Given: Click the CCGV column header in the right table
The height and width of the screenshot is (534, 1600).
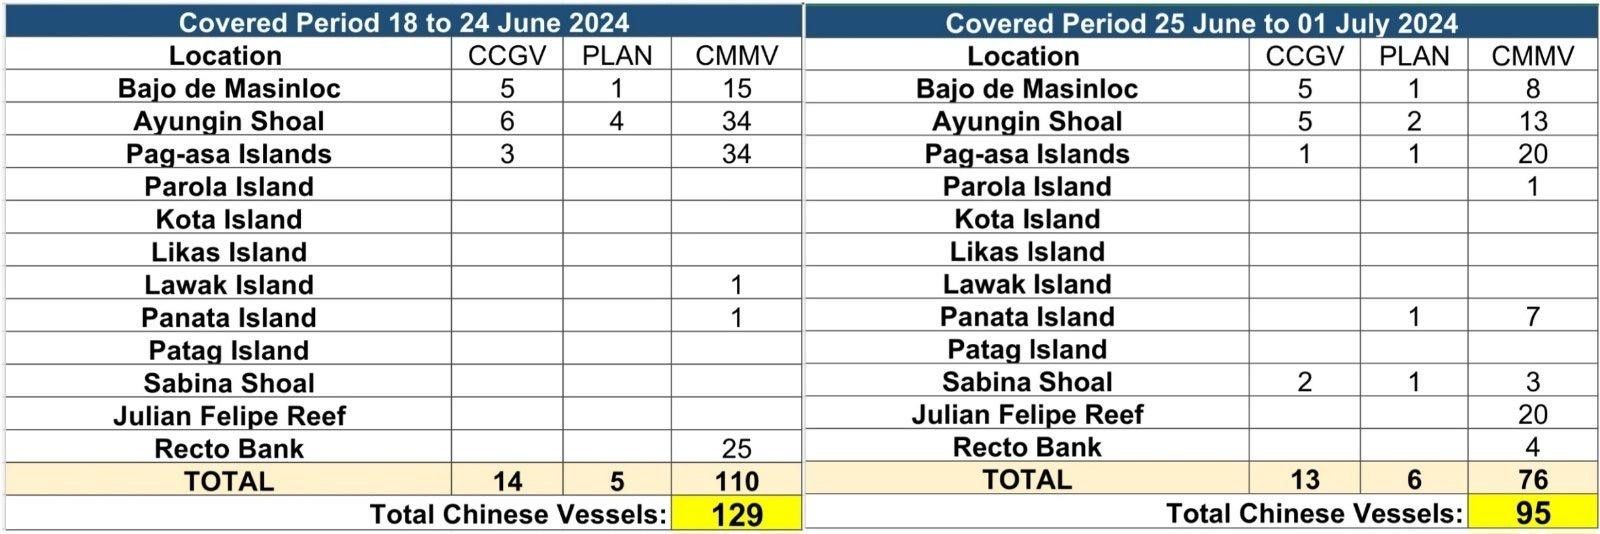Looking at the screenshot, I should point(1304,56).
